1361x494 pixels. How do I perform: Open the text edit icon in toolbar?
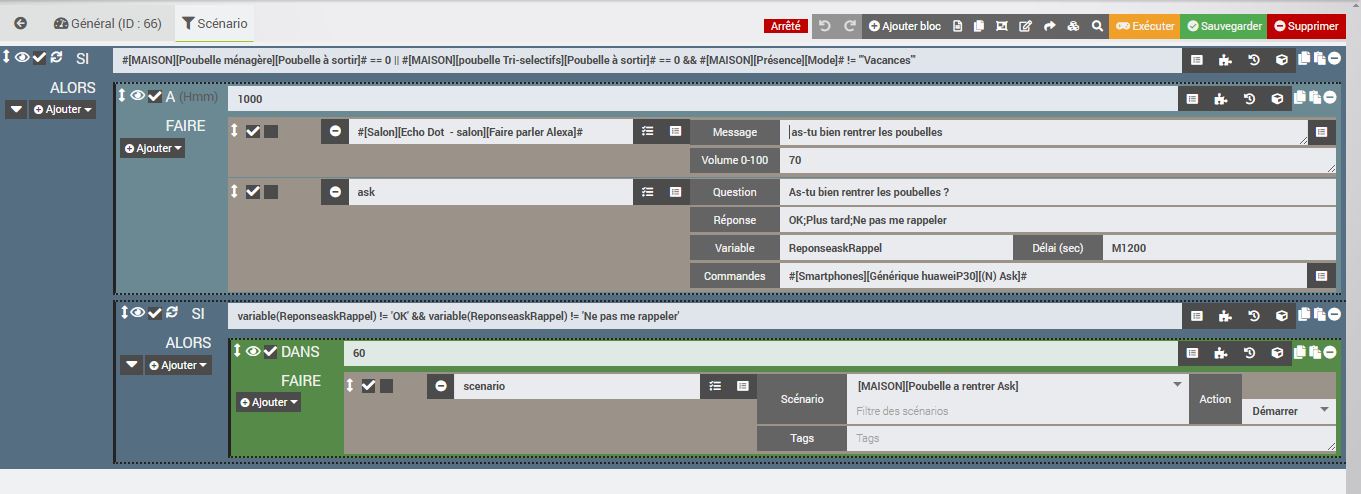click(1026, 26)
